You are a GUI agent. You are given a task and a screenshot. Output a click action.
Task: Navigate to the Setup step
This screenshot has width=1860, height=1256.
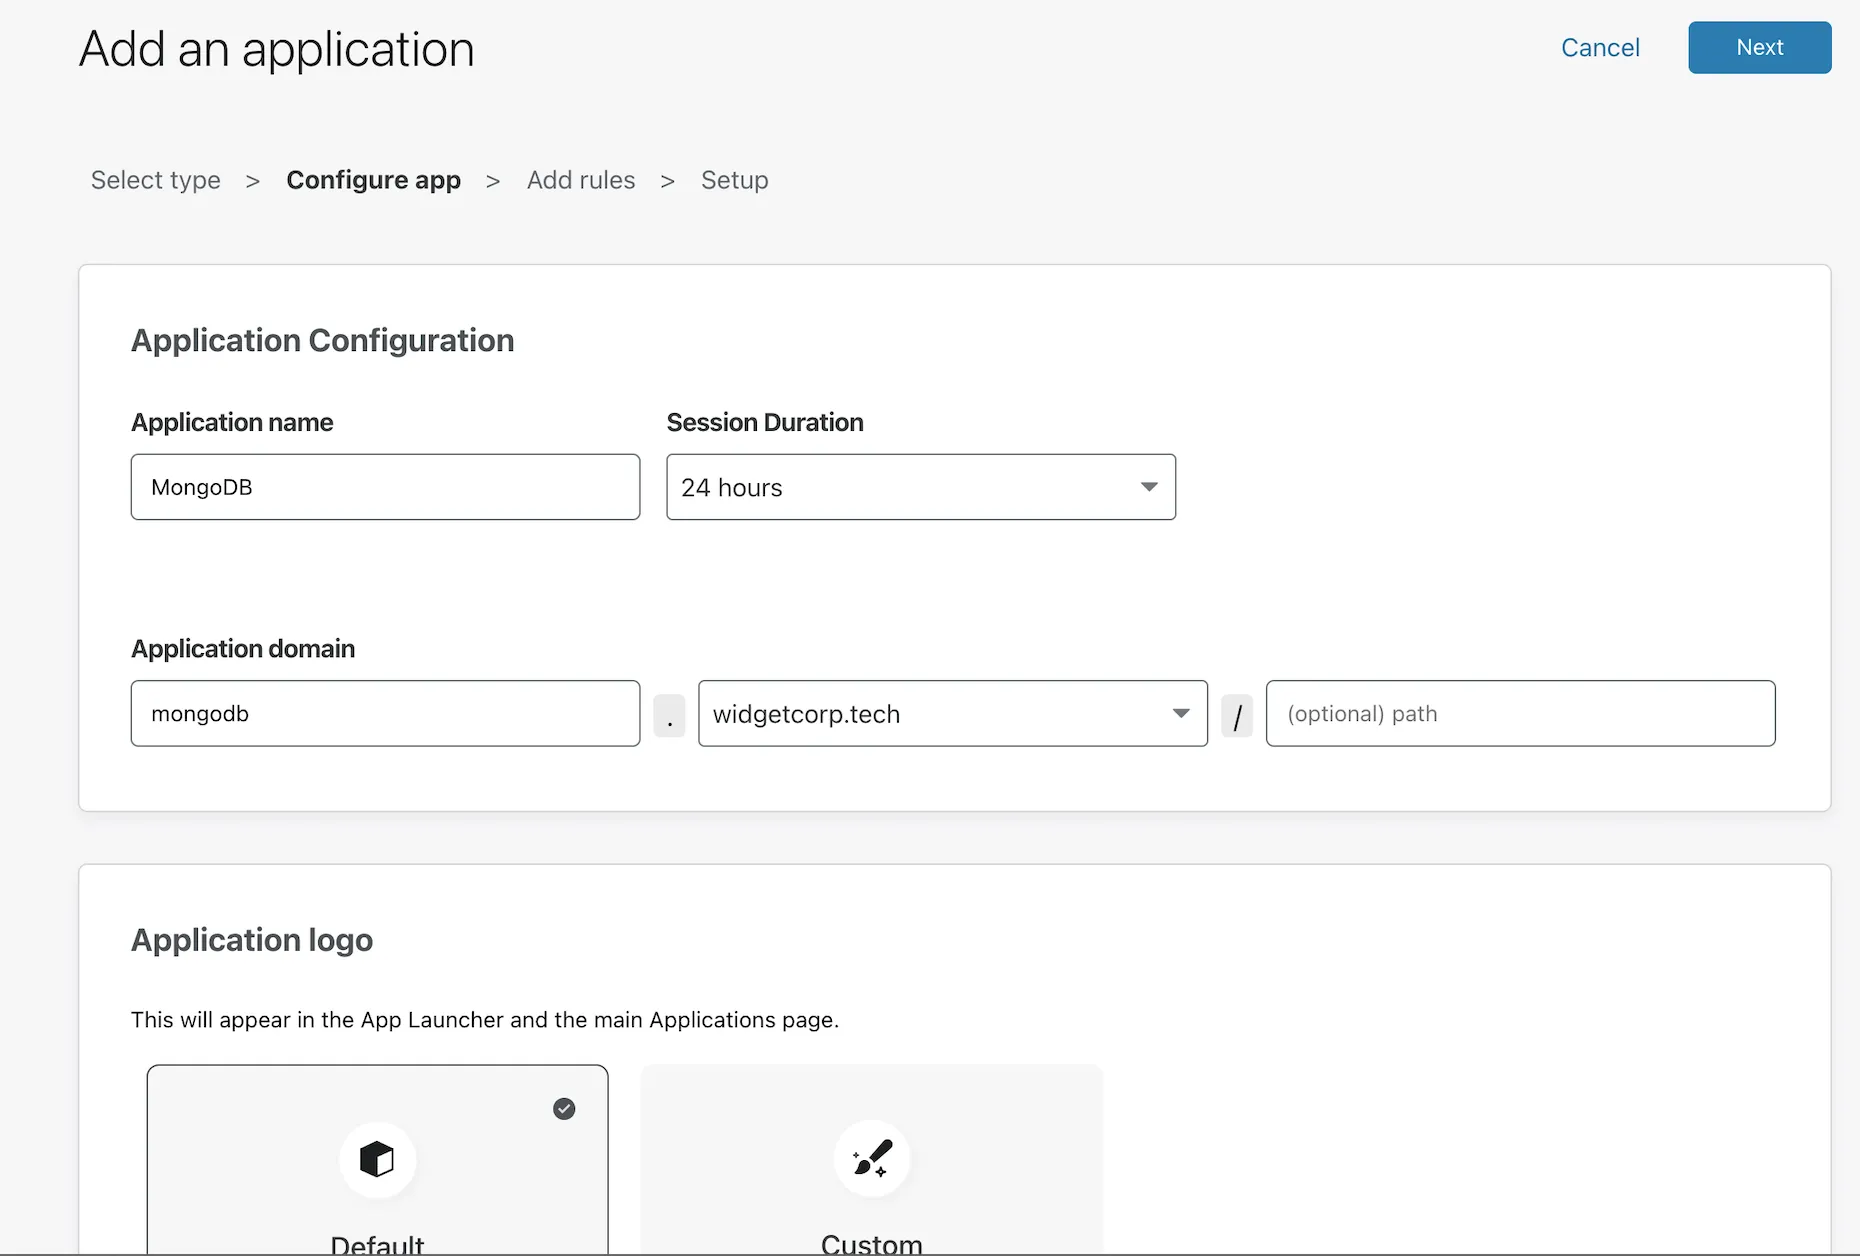[x=734, y=180]
